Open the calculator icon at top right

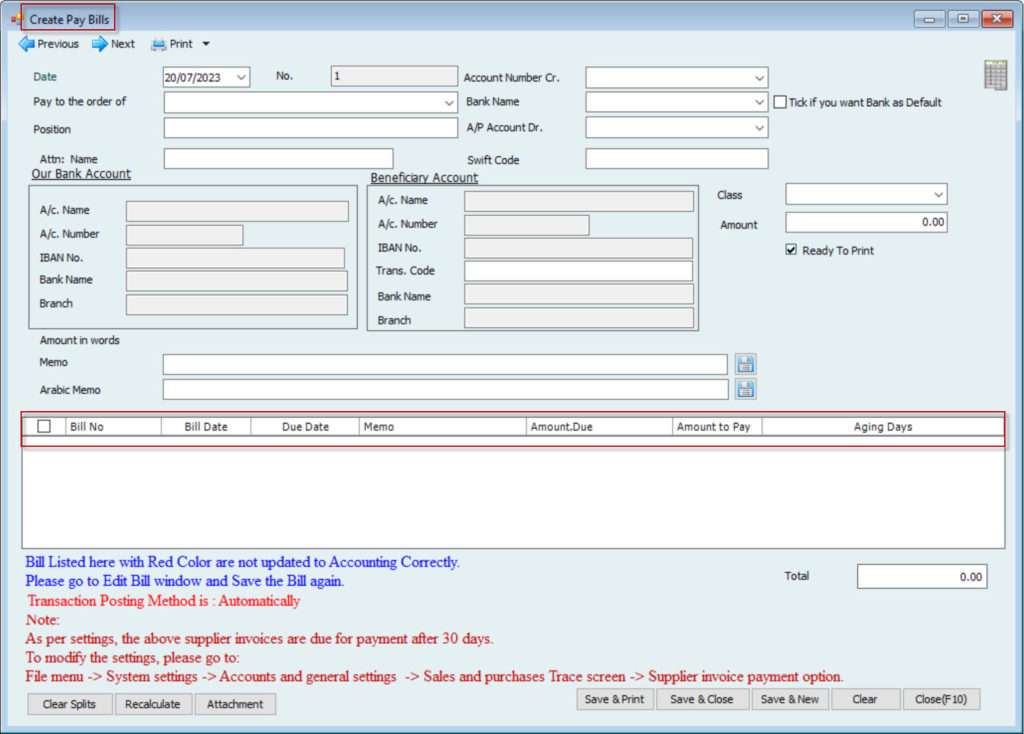(995, 75)
